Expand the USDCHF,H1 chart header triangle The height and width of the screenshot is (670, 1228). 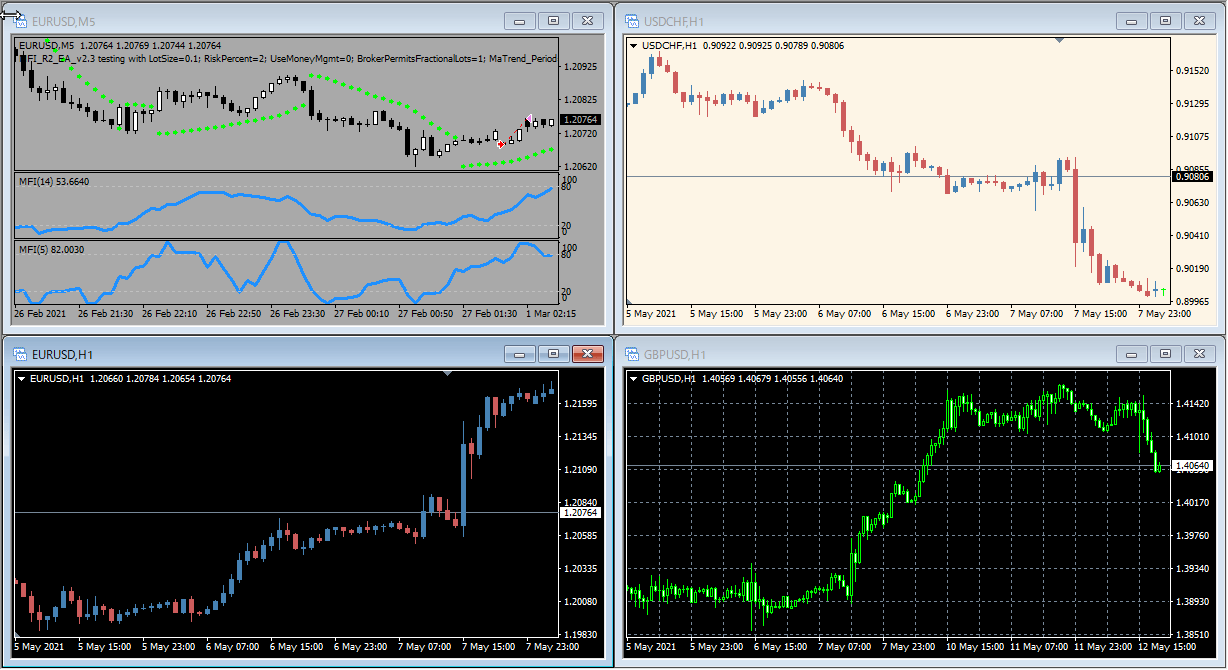click(634, 45)
